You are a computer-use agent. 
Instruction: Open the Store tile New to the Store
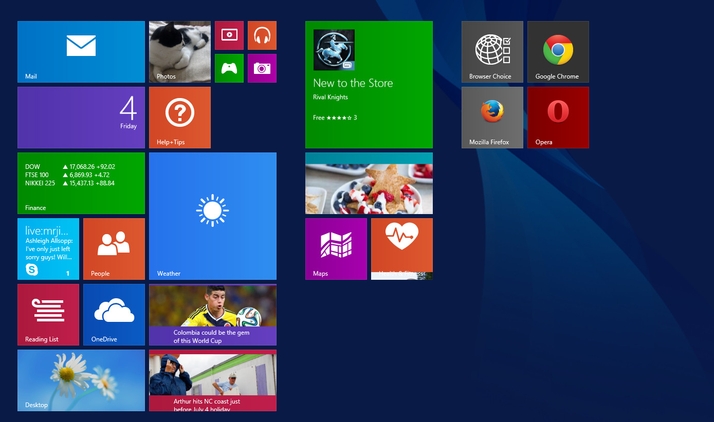(x=369, y=85)
